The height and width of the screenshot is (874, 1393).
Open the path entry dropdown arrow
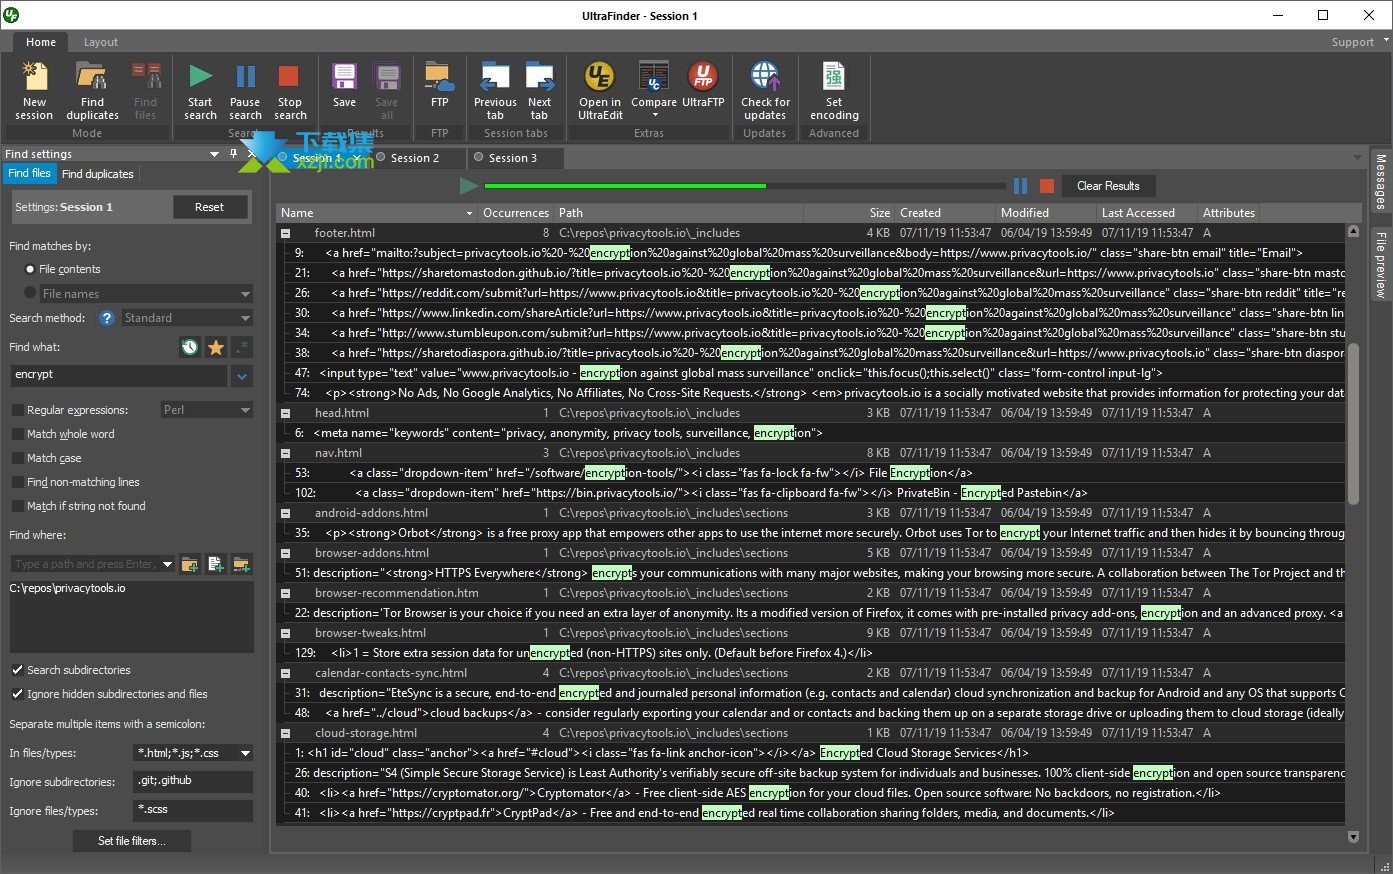click(x=167, y=564)
